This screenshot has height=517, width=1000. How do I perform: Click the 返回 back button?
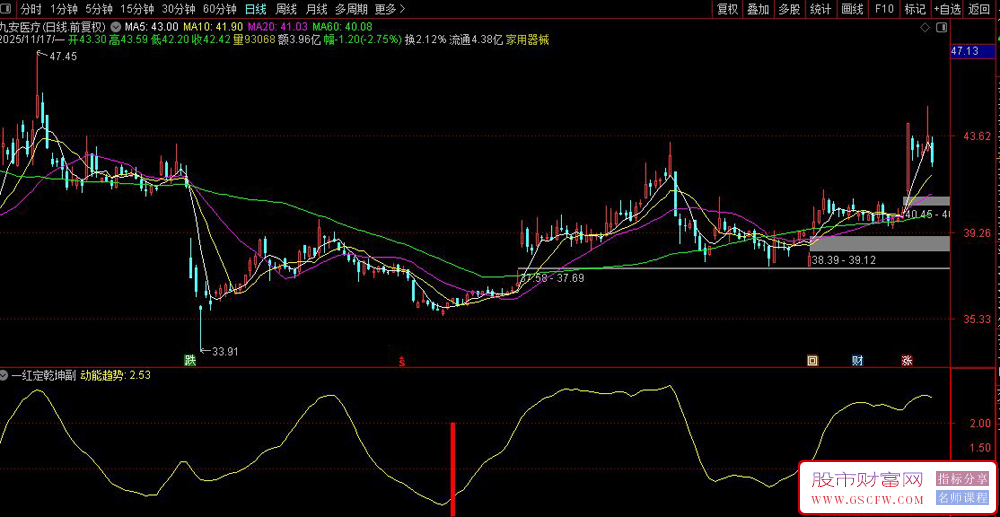click(981, 9)
